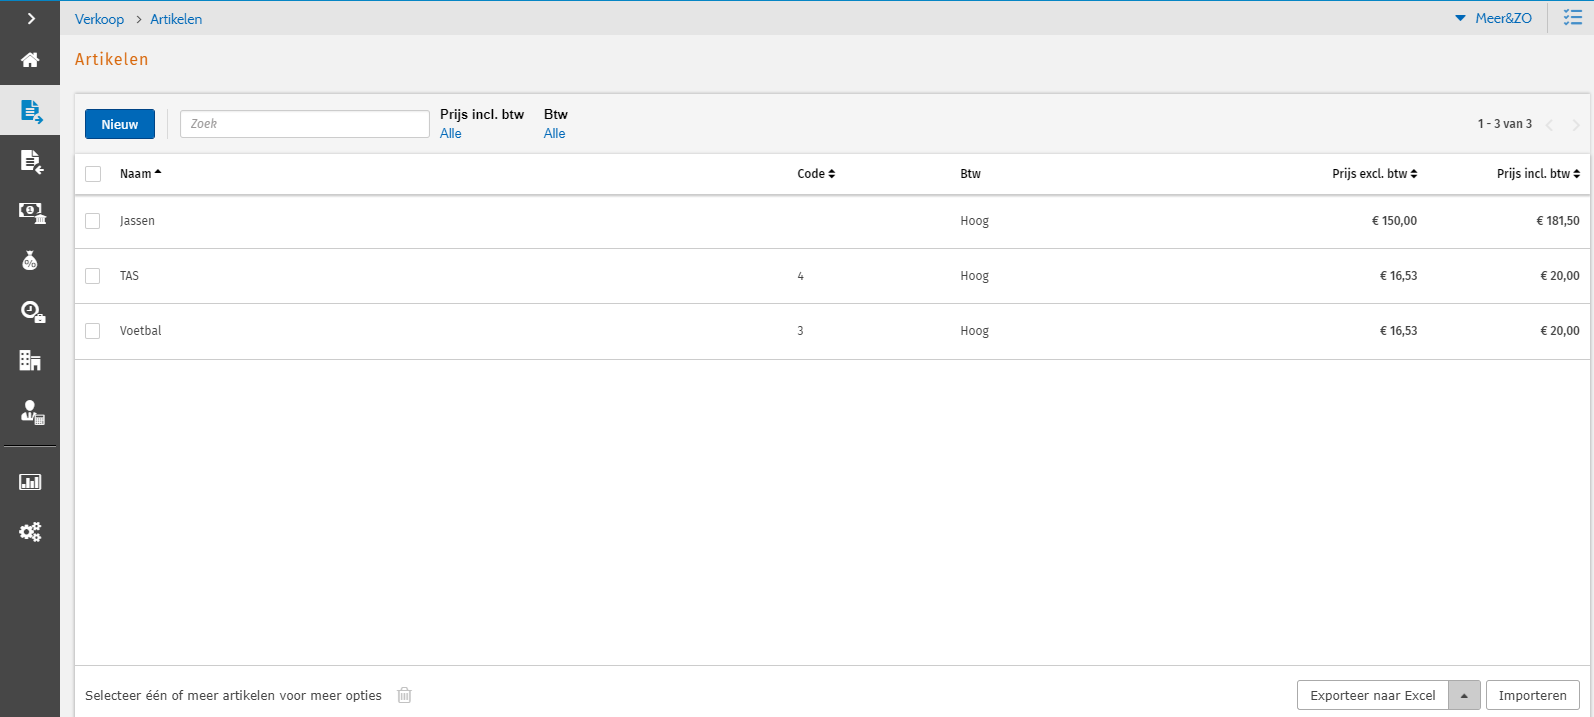Image resolution: width=1594 pixels, height=717 pixels.
Task: Expand the arrow next to Exporteer naar Excel
Action: click(1464, 695)
